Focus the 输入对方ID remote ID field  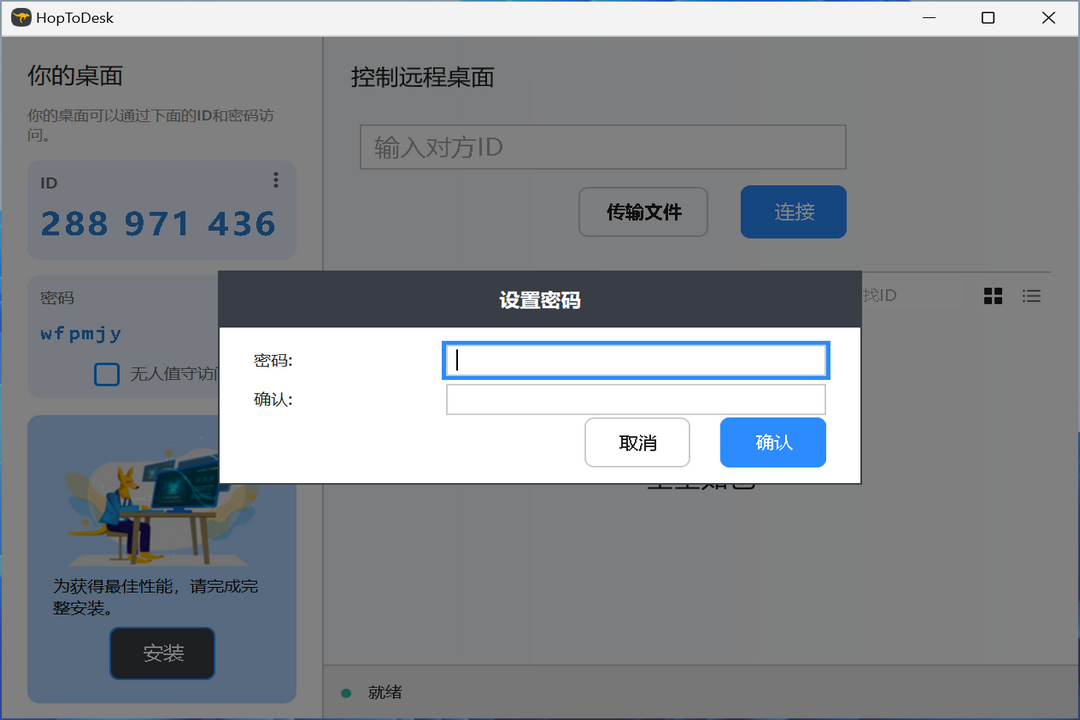[x=602, y=146]
